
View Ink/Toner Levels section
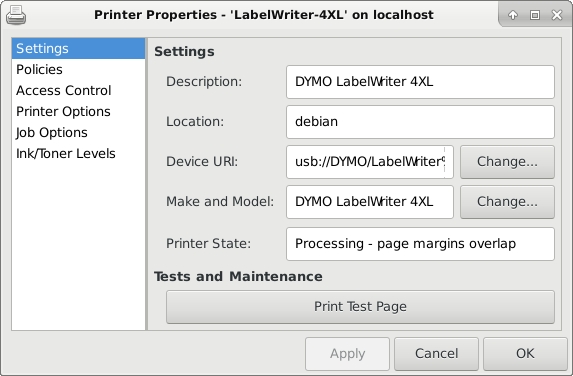click(79, 153)
